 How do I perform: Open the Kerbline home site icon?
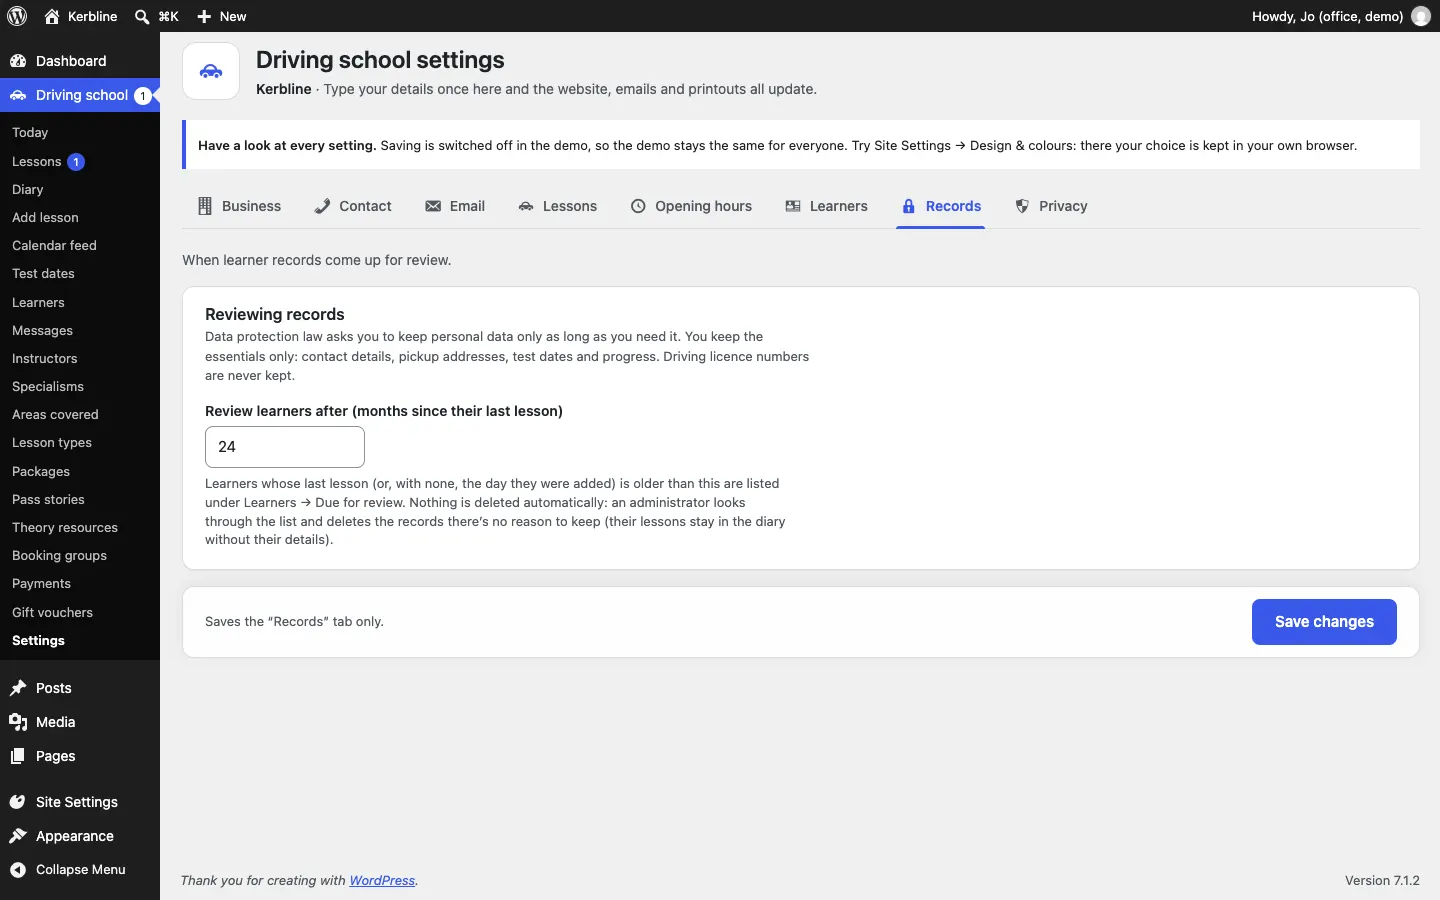(52, 16)
